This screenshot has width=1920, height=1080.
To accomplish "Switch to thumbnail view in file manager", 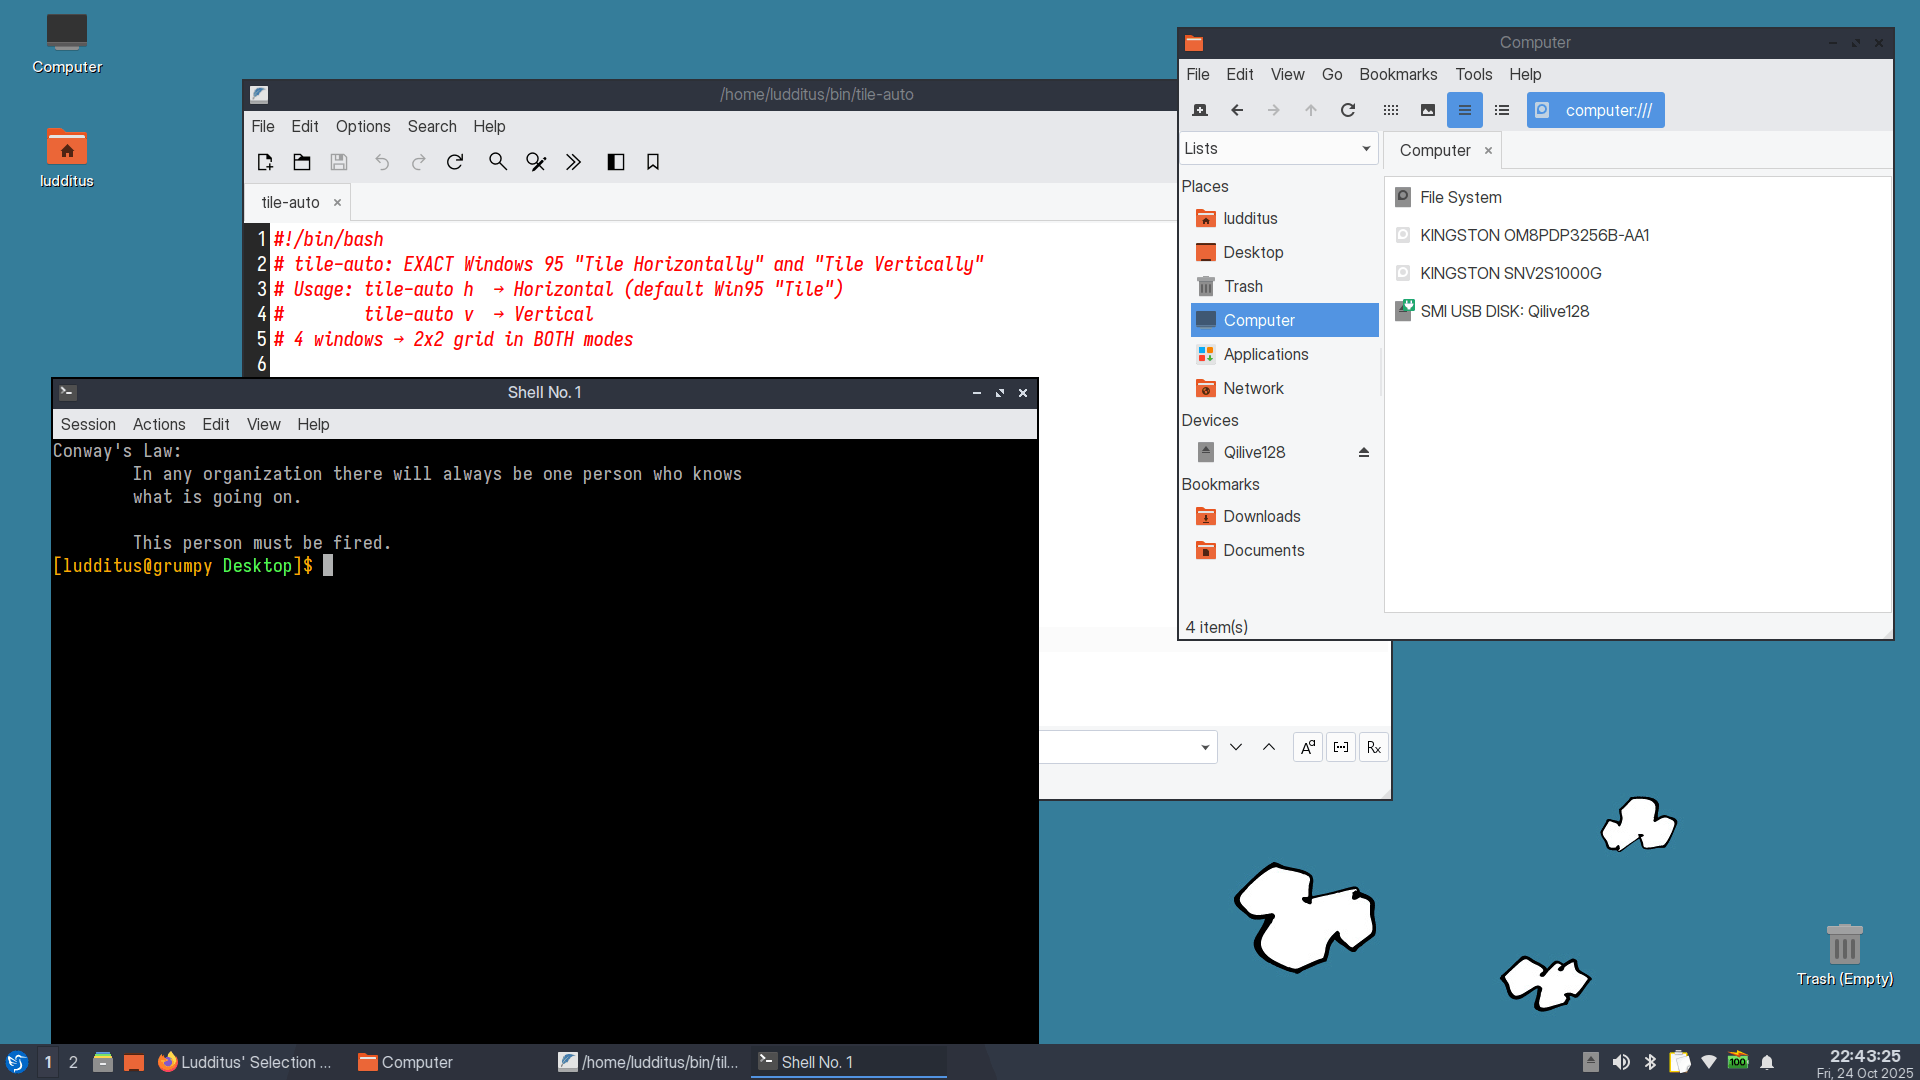I will click(1428, 110).
